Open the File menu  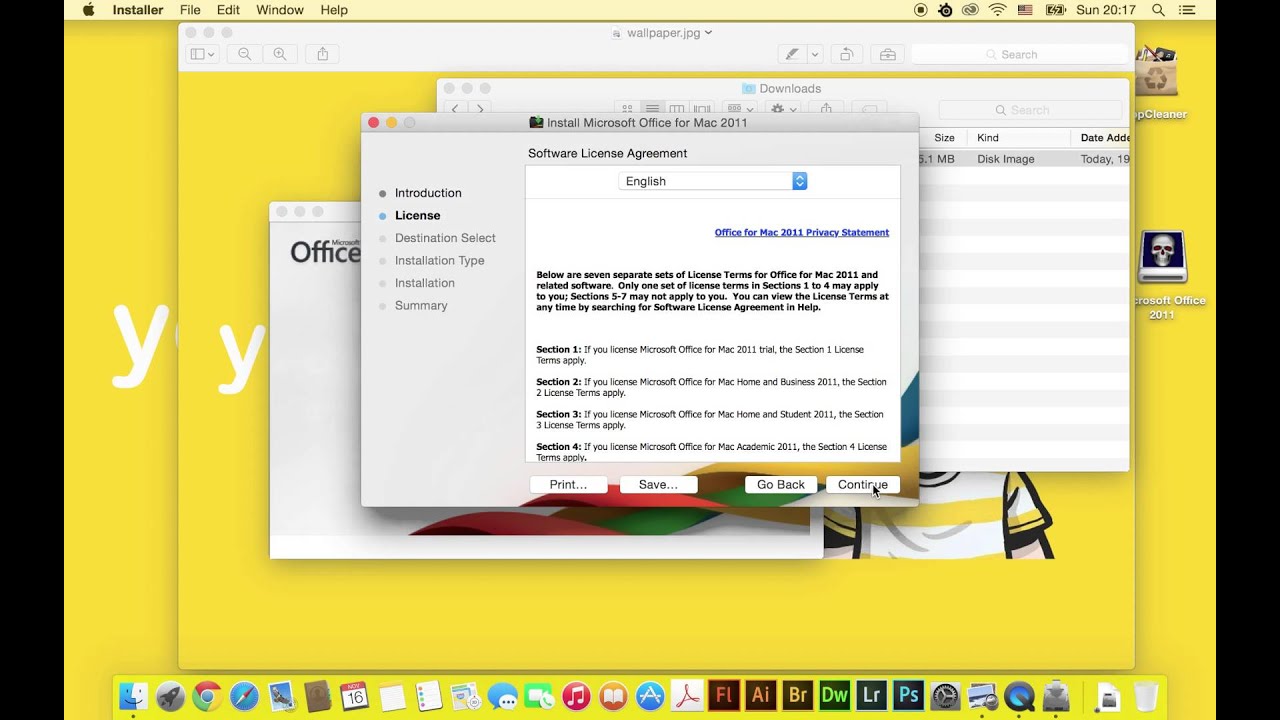click(x=190, y=10)
